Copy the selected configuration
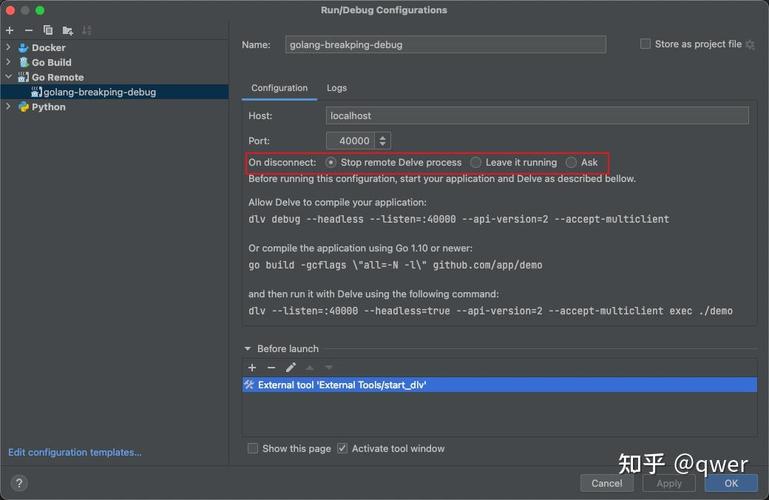This screenshot has width=769, height=500. coord(48,30)
